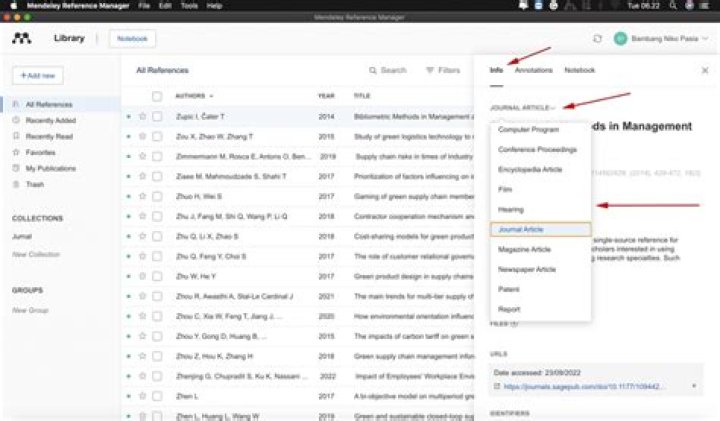Check the Zhou C, Xia W row checkbox

(157, 316)
